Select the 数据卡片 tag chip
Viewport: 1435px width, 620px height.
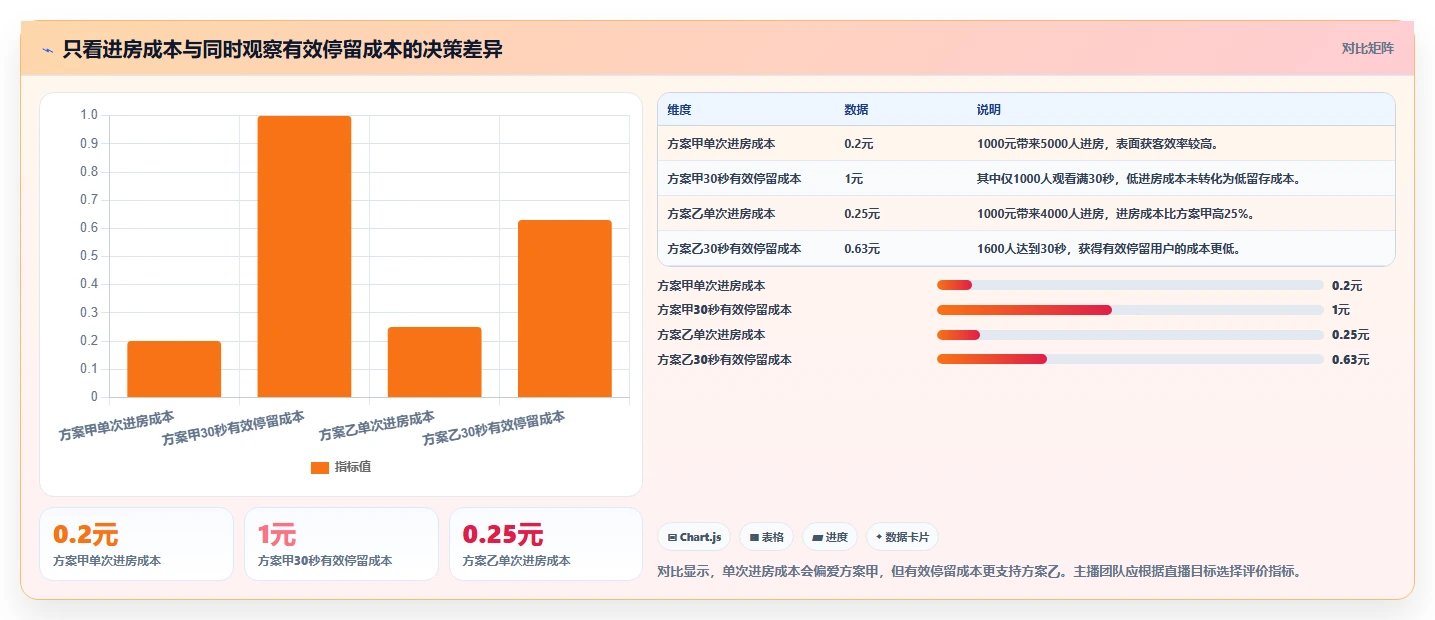[902, 537]
